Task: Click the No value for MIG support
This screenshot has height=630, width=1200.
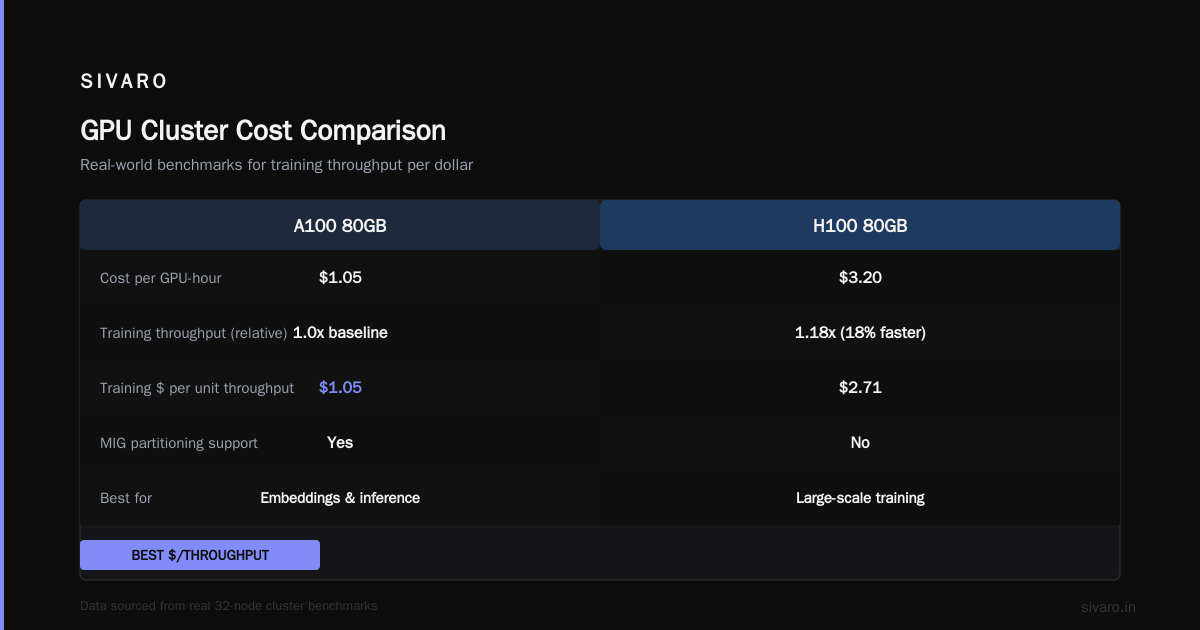Action: (x=860, y=443)
